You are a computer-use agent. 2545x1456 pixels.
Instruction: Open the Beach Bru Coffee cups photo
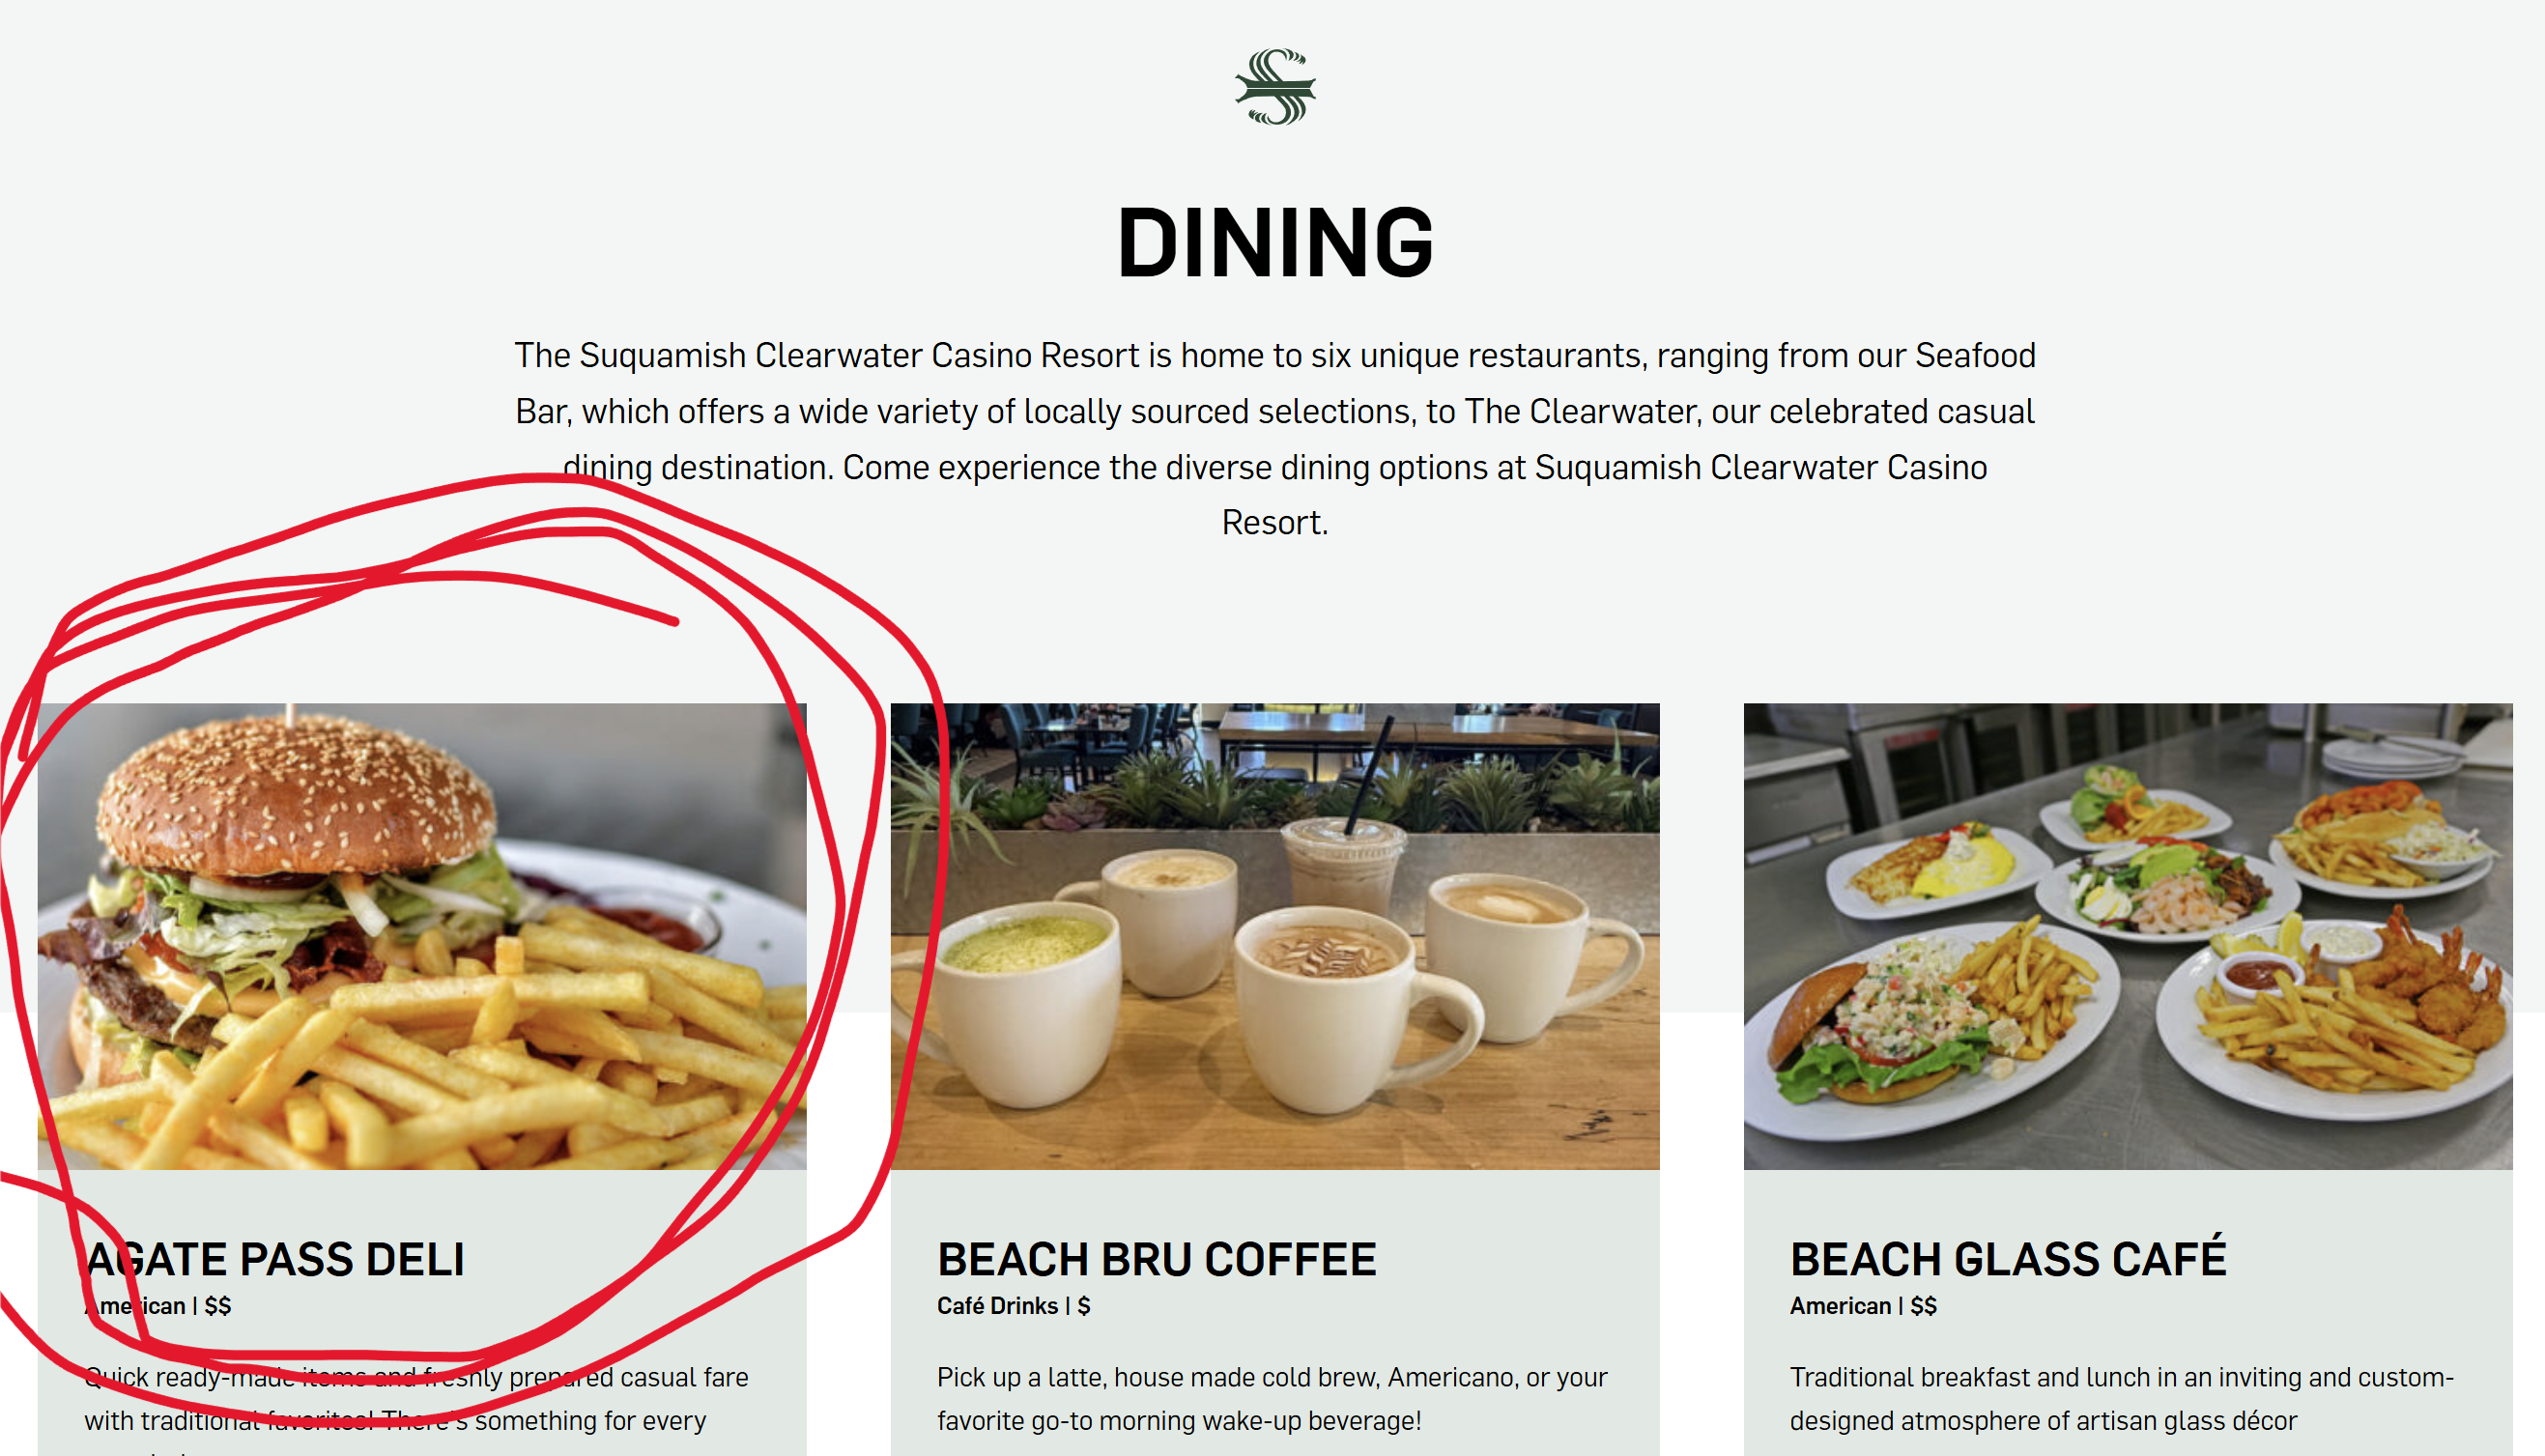click(1275, 936)
